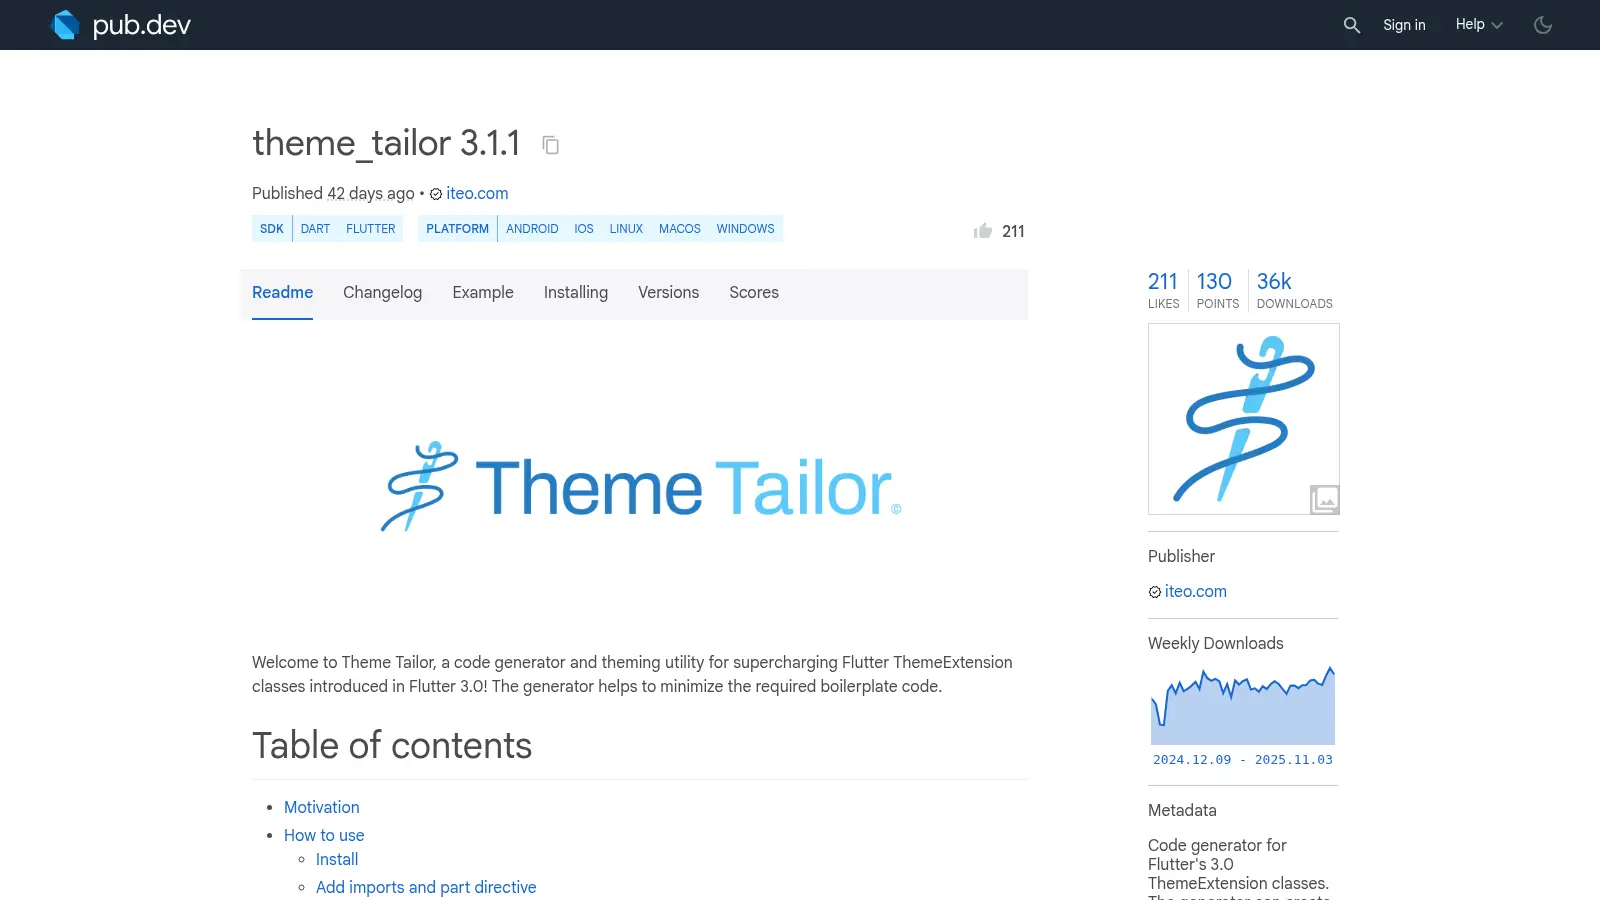Open the needle-and-thread package thumbnail

click(1244, 419)
